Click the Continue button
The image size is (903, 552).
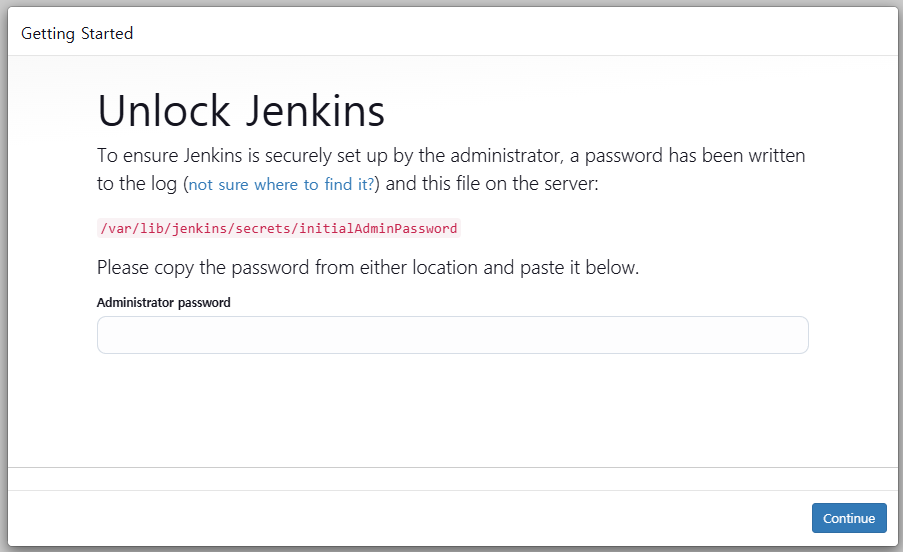point(849,518)
